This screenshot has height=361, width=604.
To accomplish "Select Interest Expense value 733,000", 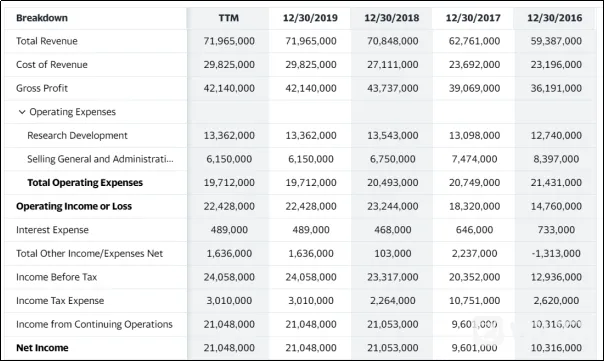I will point(556,230).
